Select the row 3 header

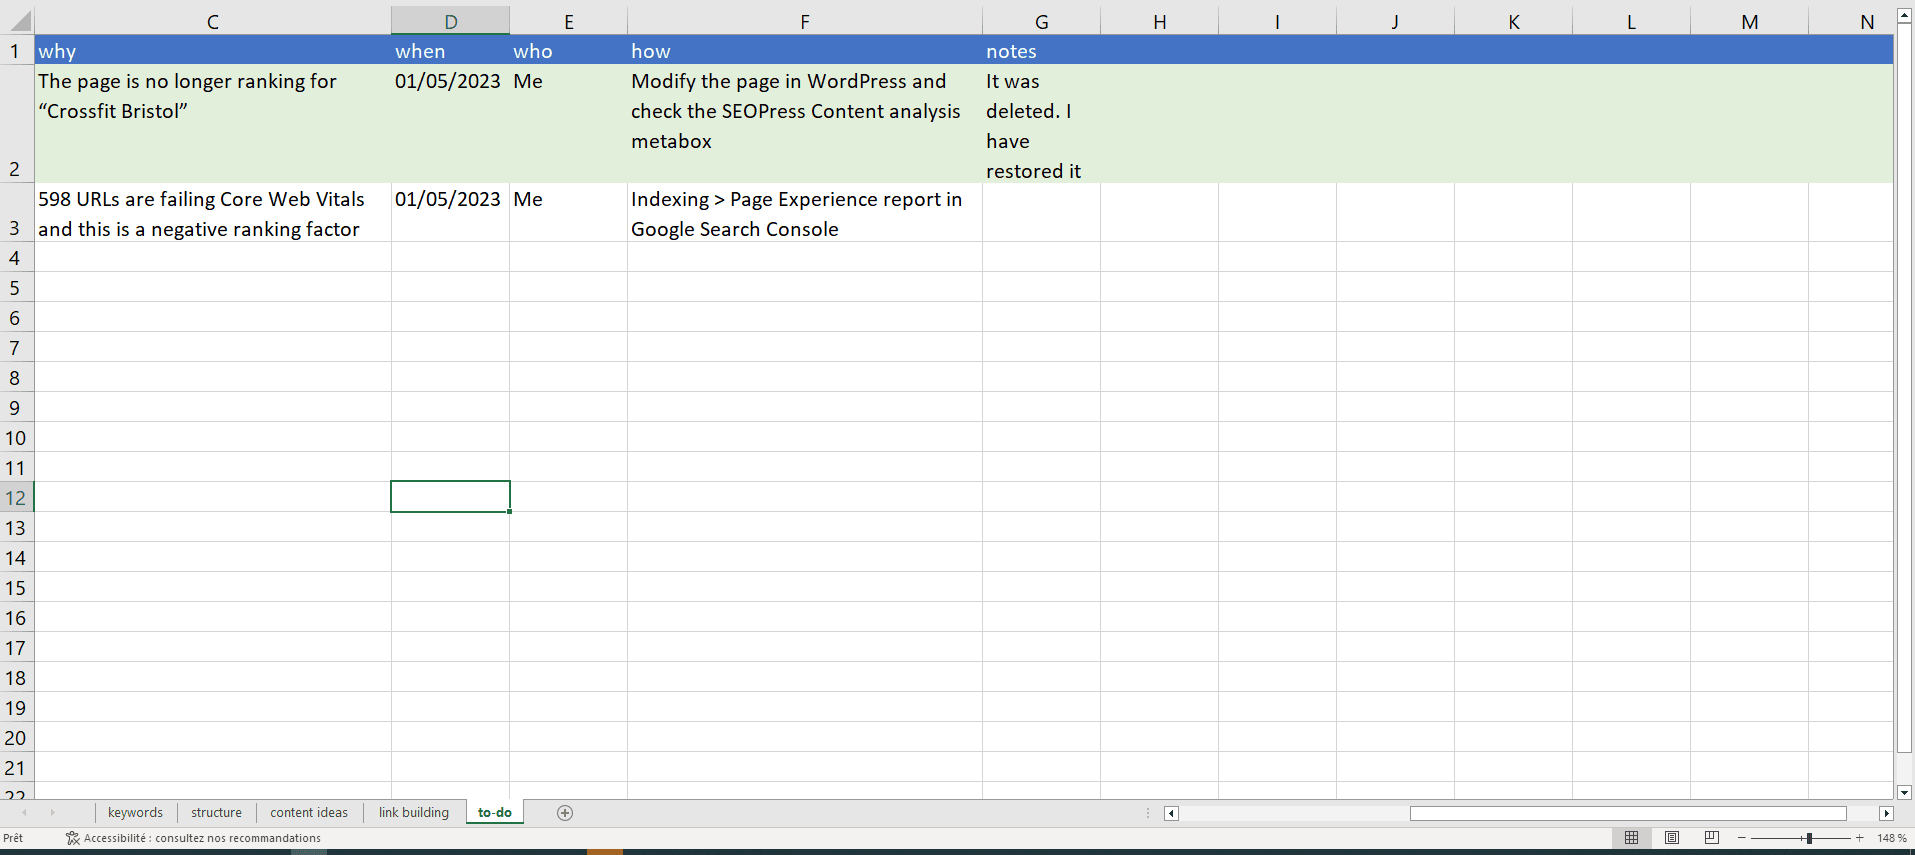pyautogui.click(x=15, y=228)
